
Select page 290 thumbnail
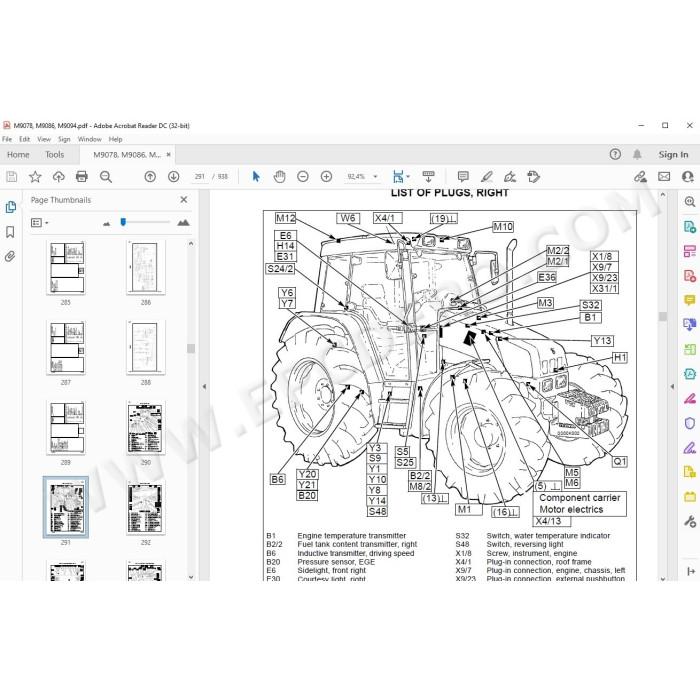click(x=146, y=427)
